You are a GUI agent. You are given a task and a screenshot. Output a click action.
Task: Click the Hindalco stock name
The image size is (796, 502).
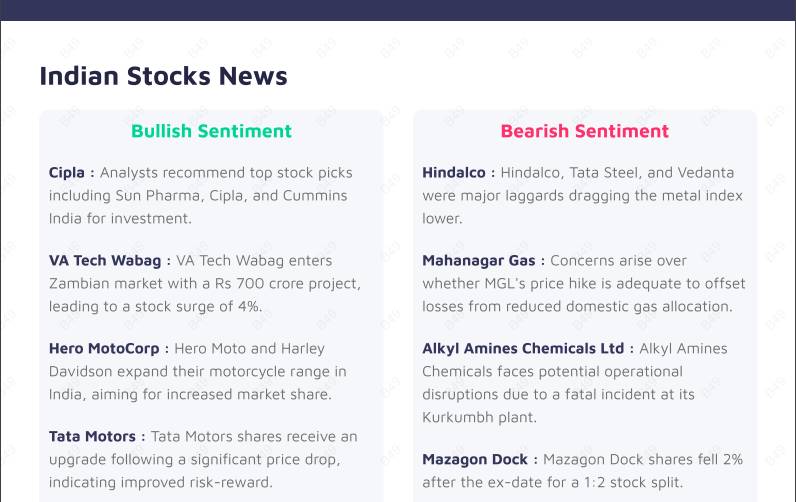(x=453, y=172)
